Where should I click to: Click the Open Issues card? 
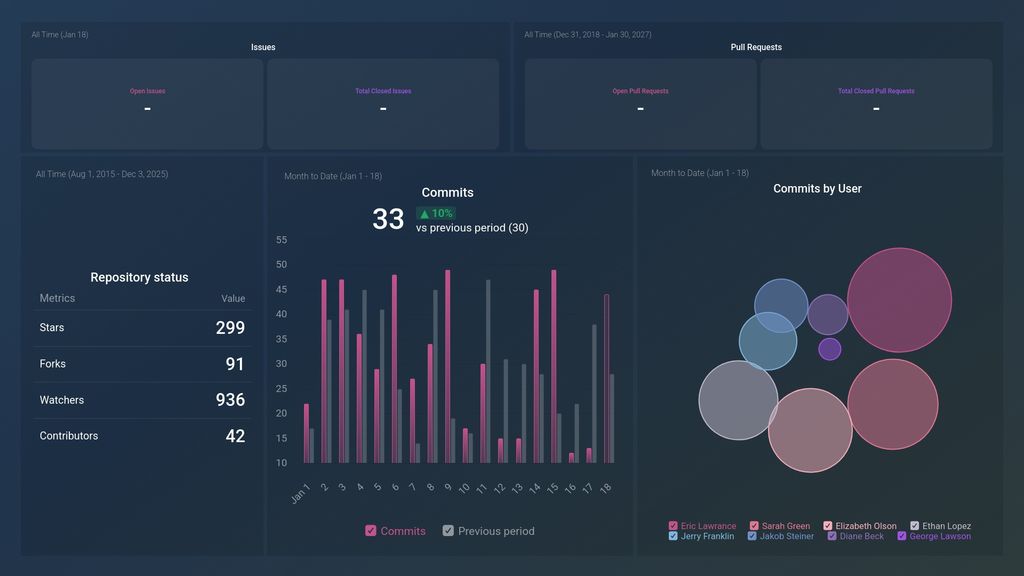[x=148, y=104]
